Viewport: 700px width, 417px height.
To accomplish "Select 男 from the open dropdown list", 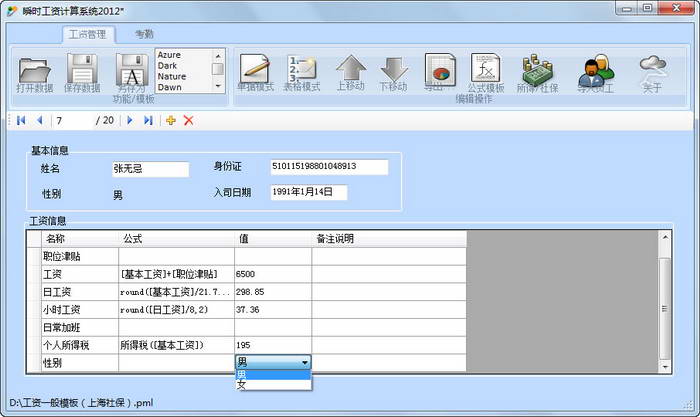I will click(x=273, y=374).
